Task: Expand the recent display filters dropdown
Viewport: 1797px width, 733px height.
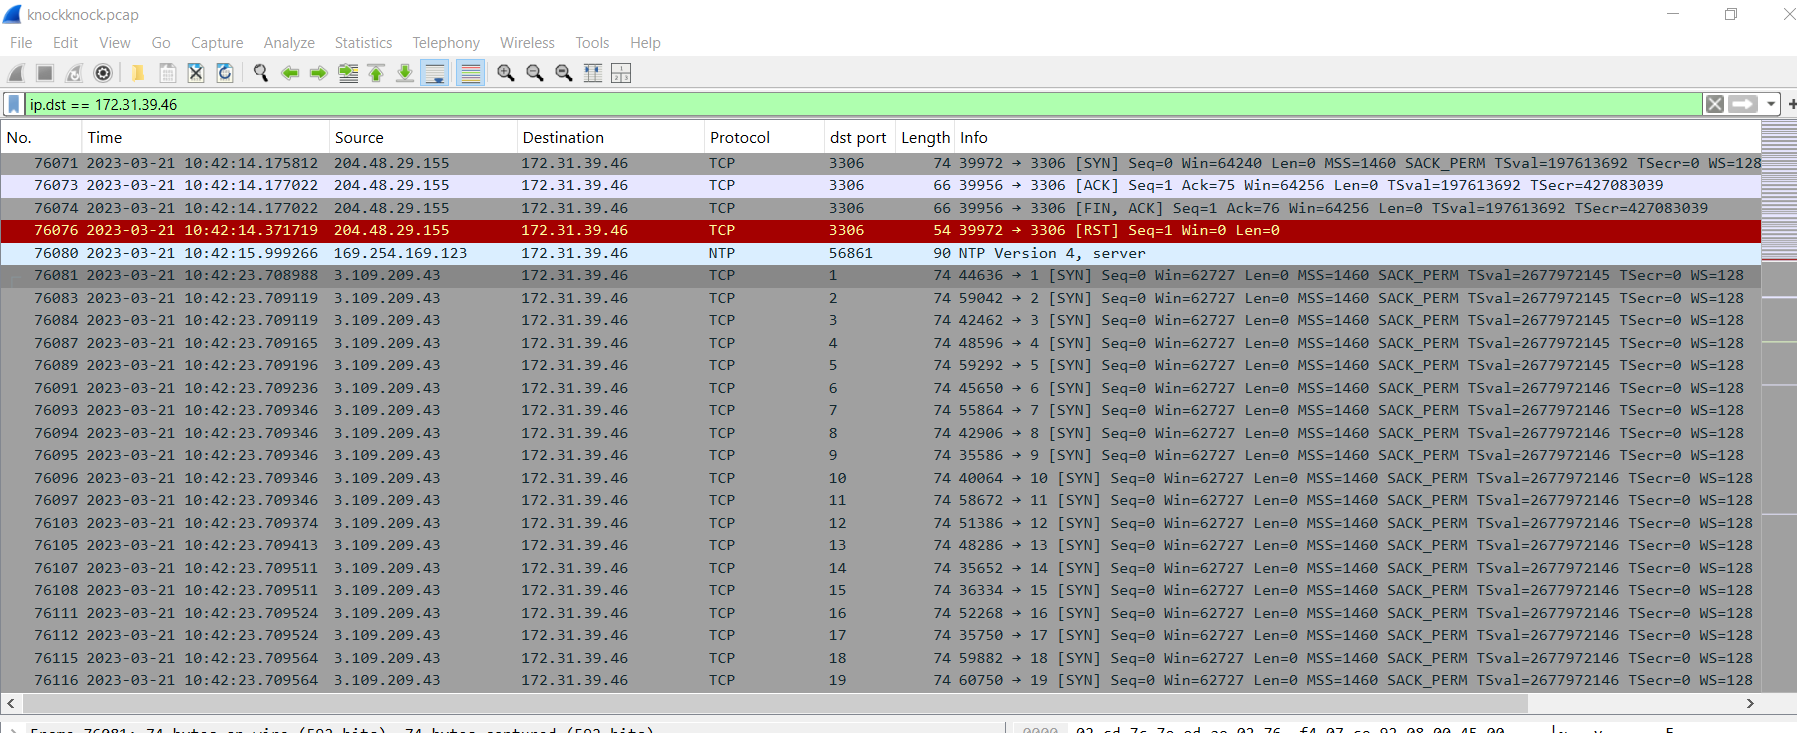Action: [x=1771, y=104]
